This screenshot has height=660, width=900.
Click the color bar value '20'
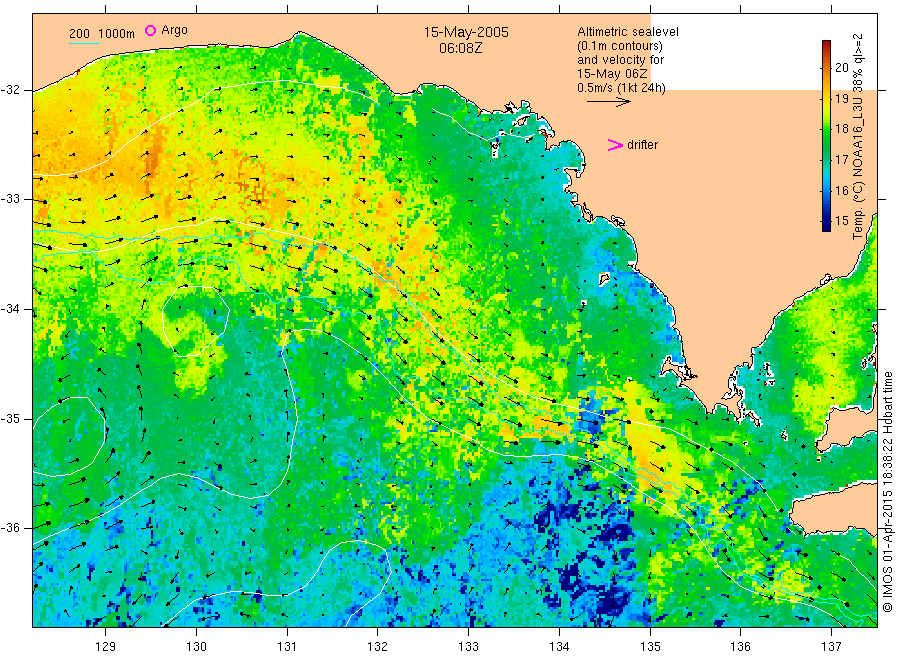(841, 67)
